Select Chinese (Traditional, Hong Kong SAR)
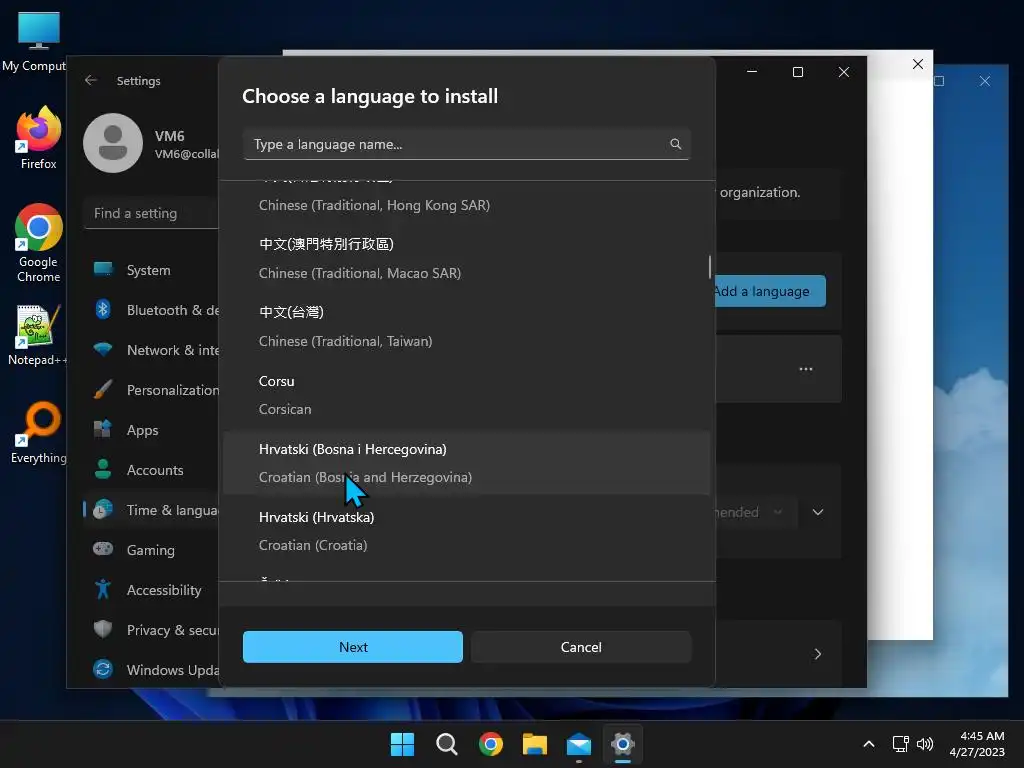The image size is (1024, 768). [466, 198]
